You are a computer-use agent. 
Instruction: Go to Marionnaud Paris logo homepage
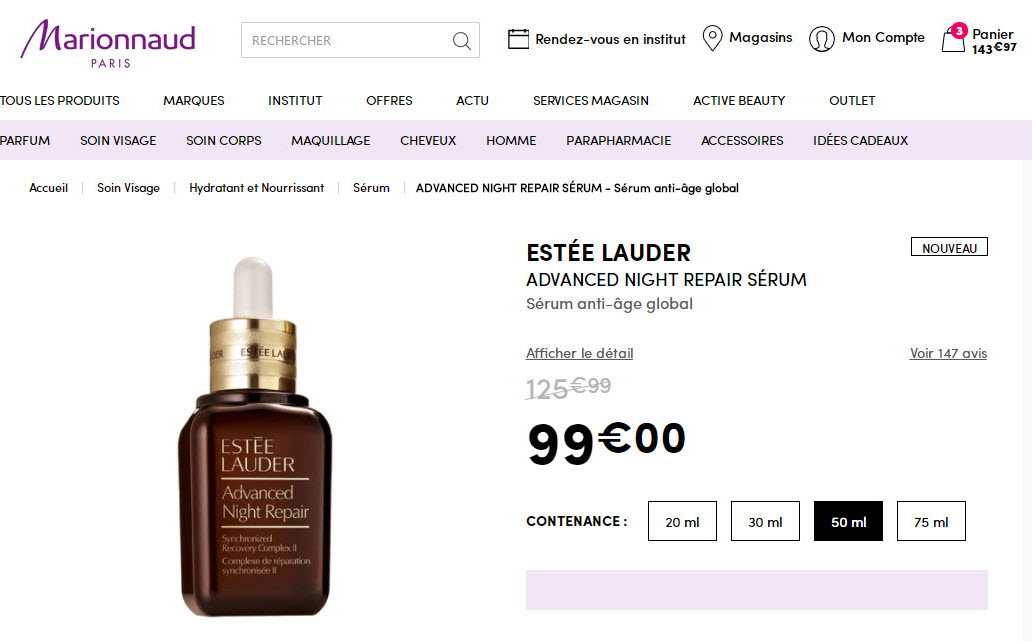(108, 43)
